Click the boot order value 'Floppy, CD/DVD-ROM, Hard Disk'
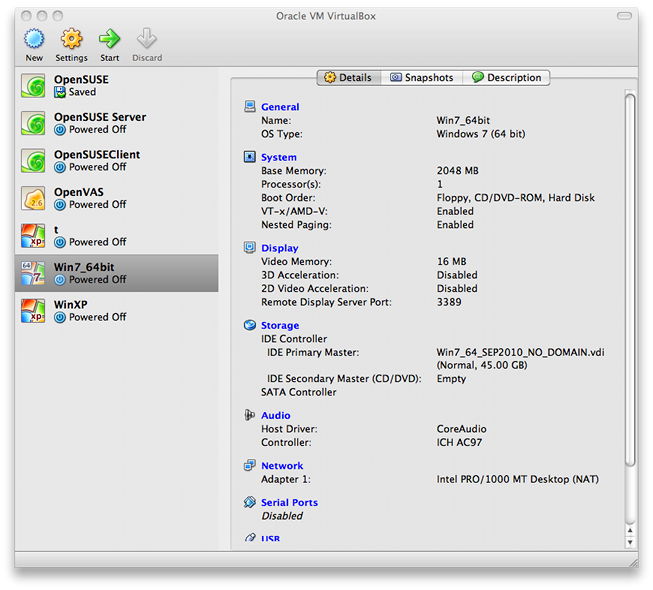Screen dimensions: 653x590 [516, 198]
